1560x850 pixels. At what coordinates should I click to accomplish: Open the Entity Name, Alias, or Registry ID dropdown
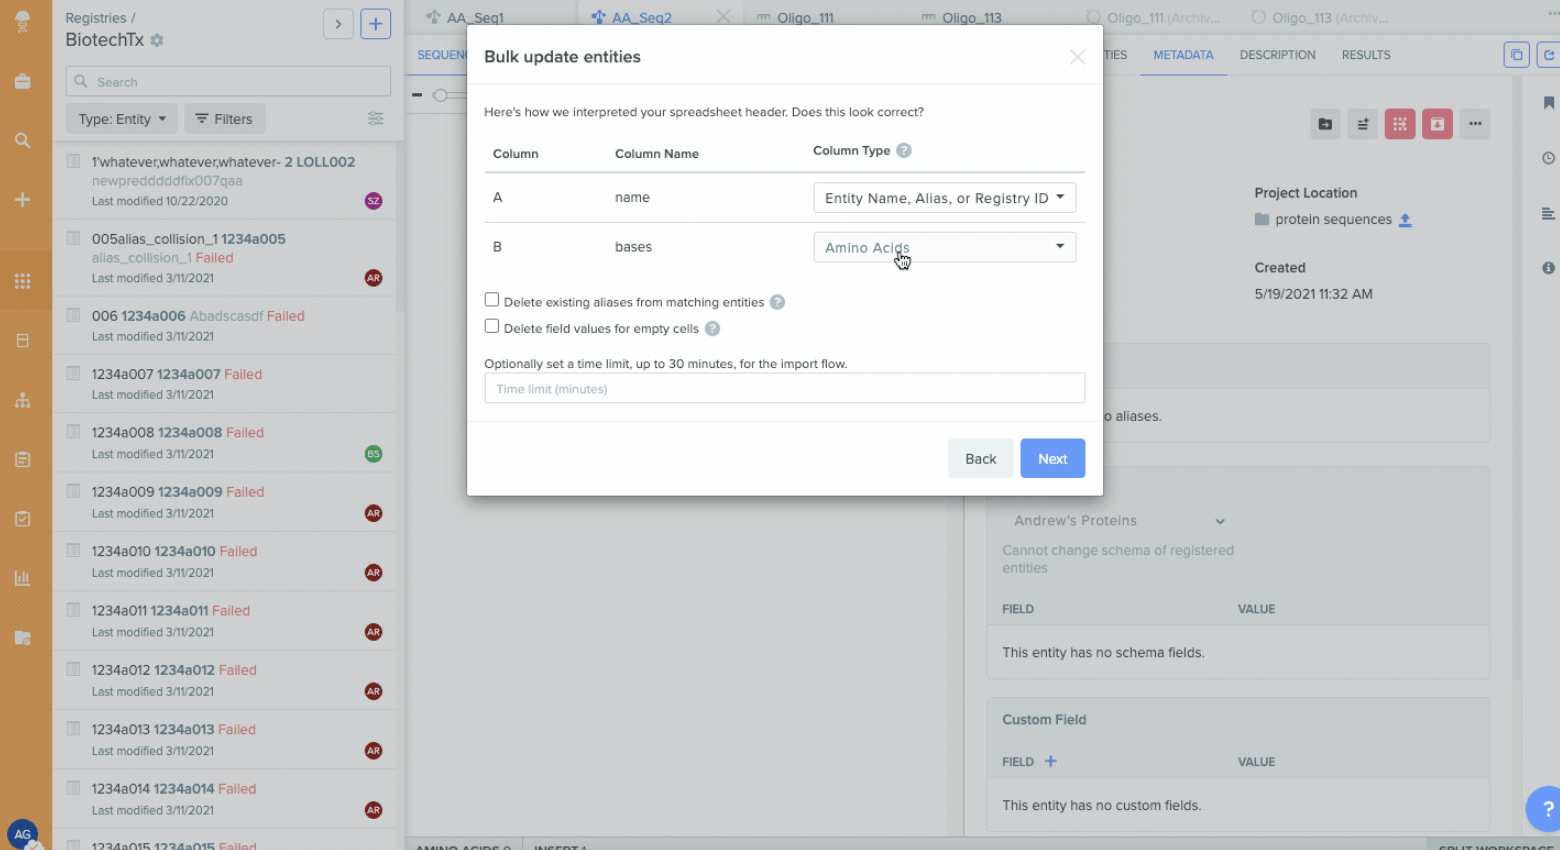click(x=944, y=198)
